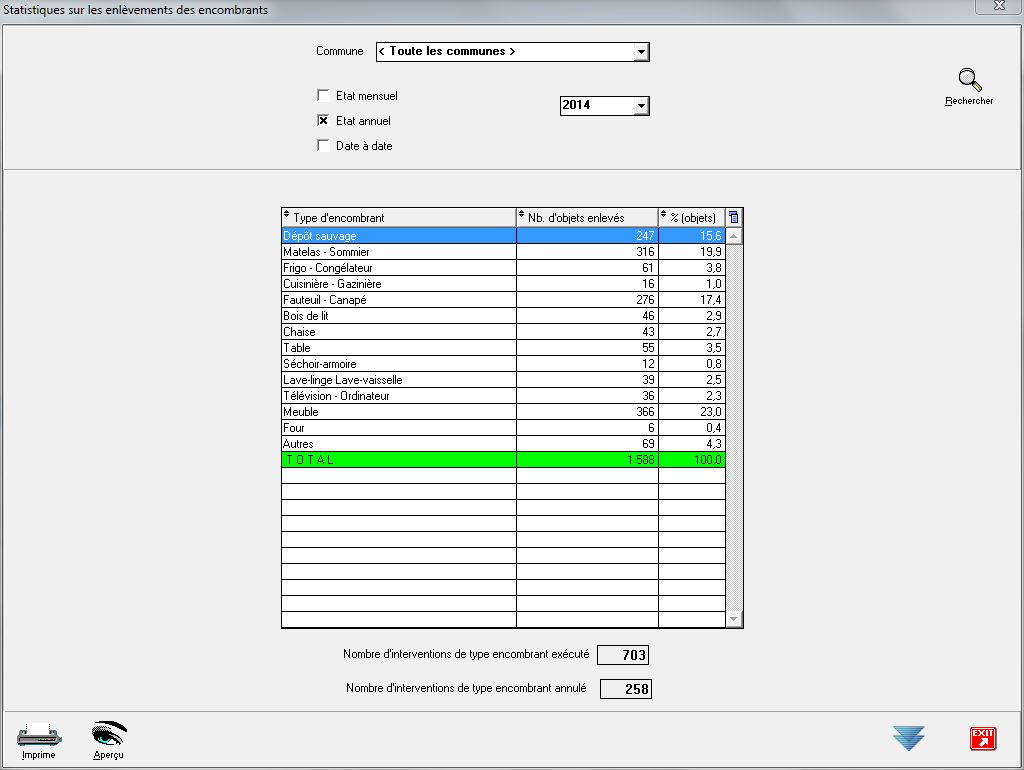
Task: Open the Aperçu eye preview icon
Action: point(109,736)
